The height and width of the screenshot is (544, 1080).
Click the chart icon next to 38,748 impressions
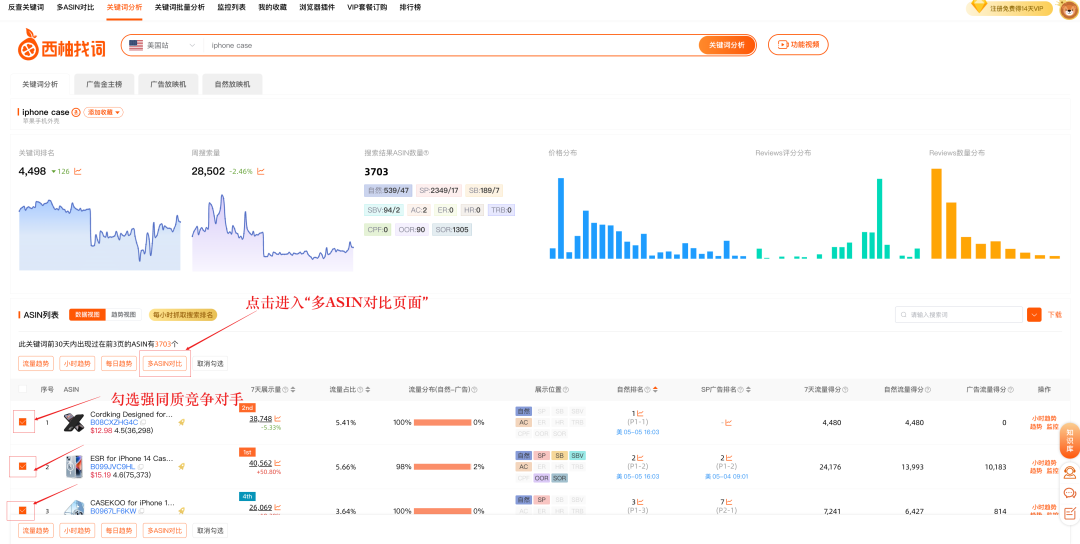coord(278,418)
